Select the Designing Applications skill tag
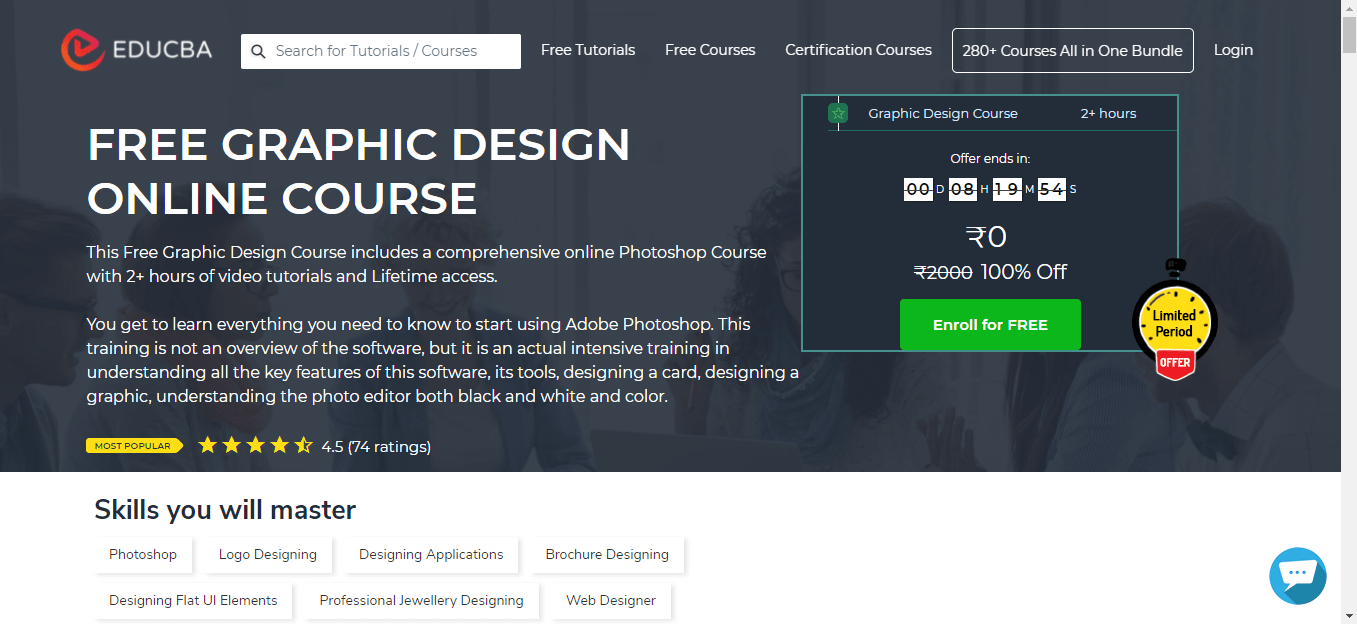1357x624 pixels. pos(431,555)
